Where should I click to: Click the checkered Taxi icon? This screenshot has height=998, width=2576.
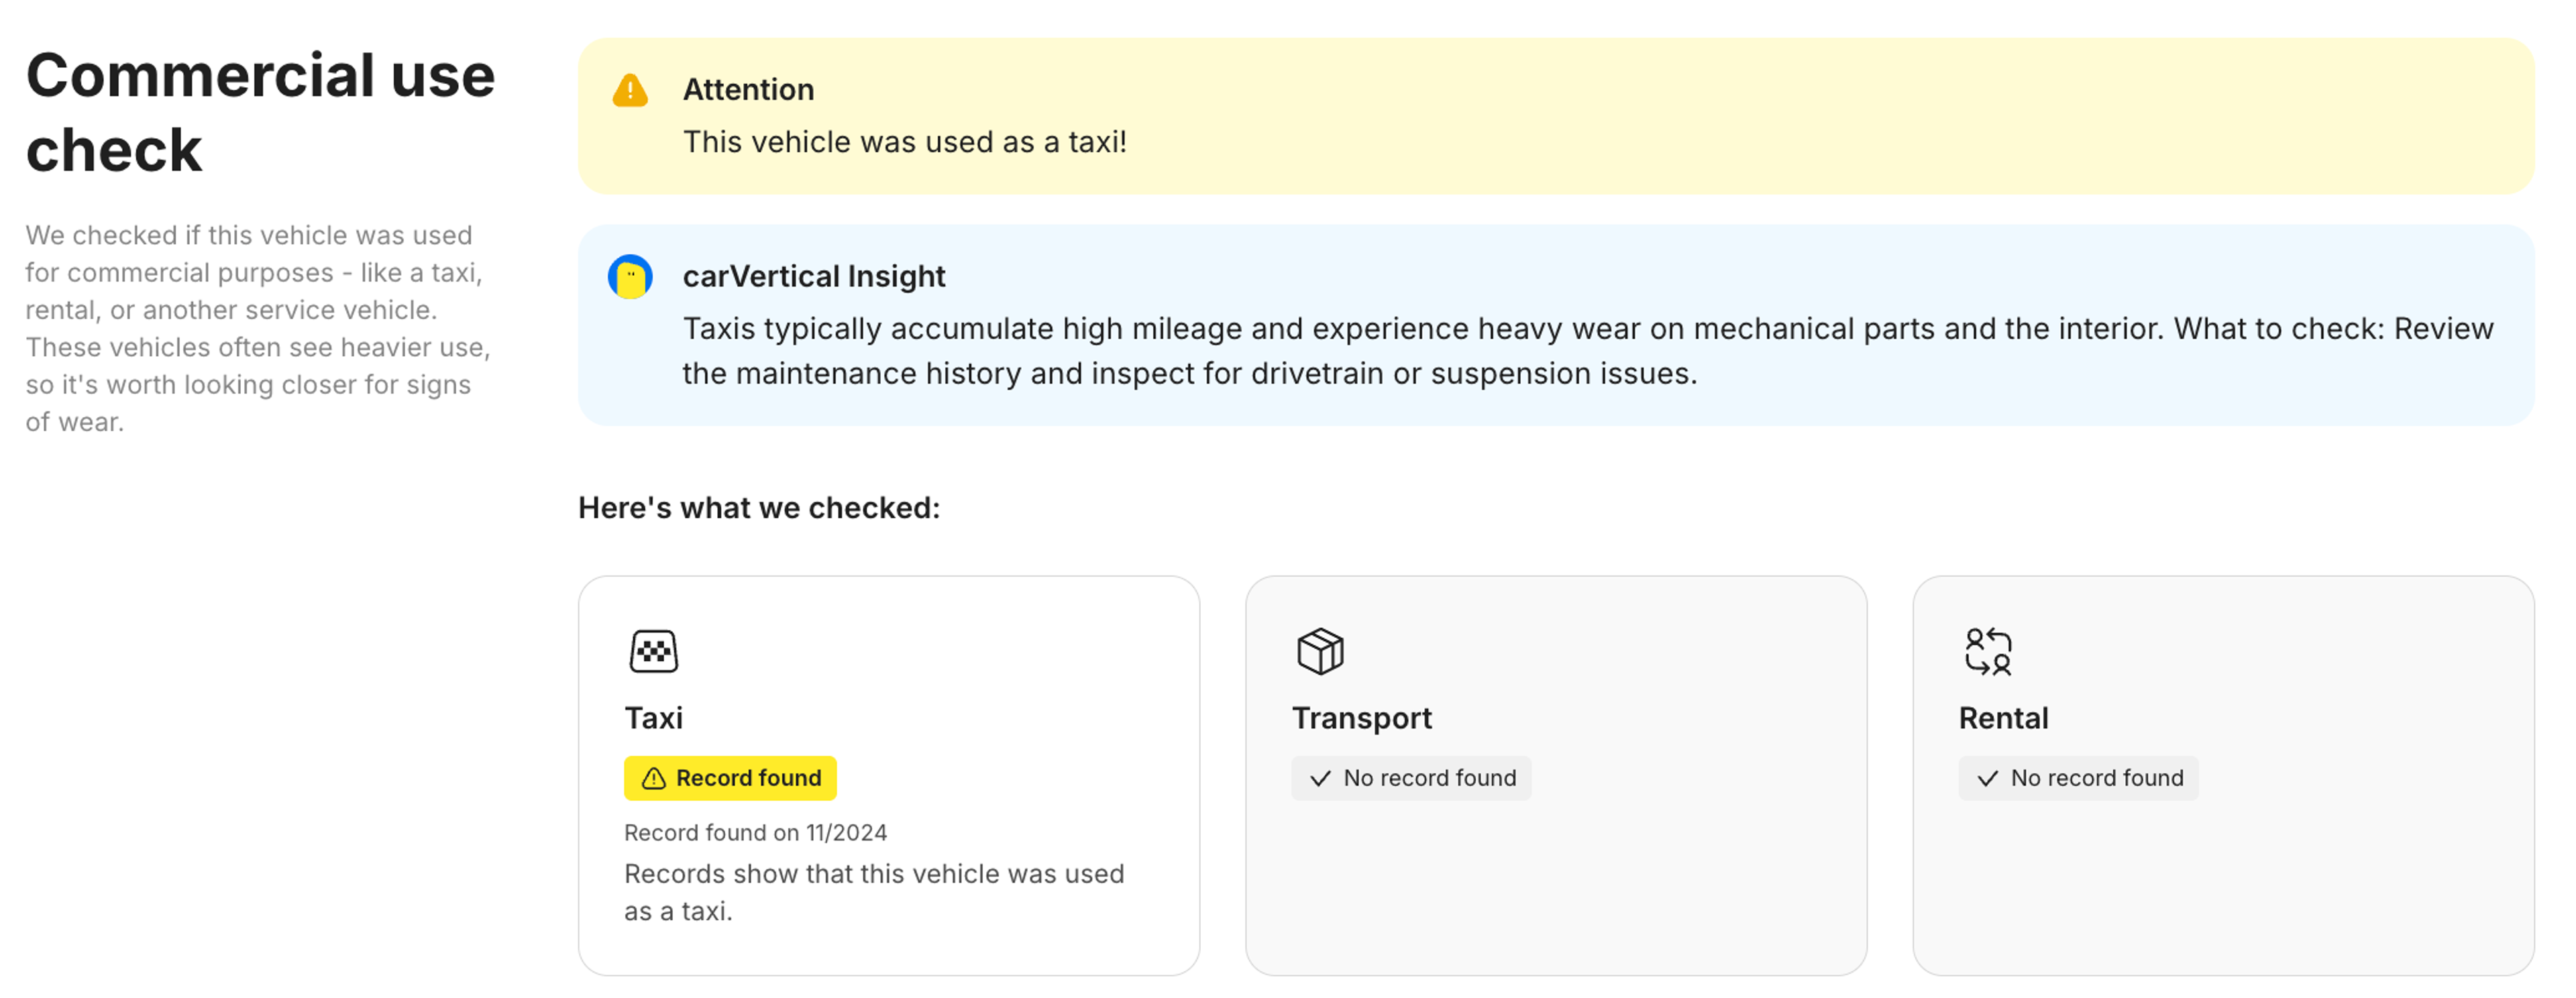tap(654, 652)
